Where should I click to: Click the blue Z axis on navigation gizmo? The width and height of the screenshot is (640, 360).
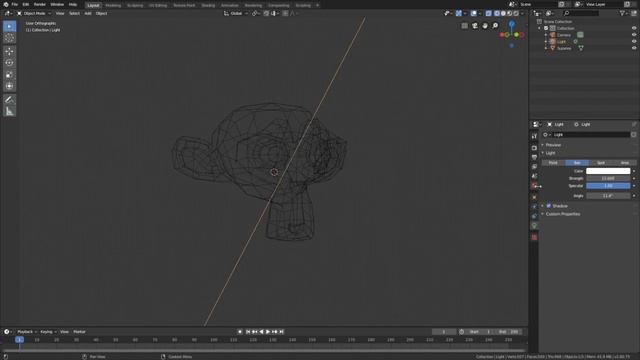click(x=511, y=24)
